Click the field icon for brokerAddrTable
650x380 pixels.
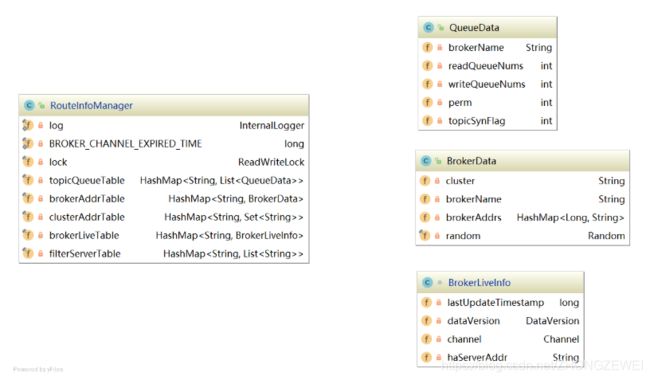pos(28,198)
